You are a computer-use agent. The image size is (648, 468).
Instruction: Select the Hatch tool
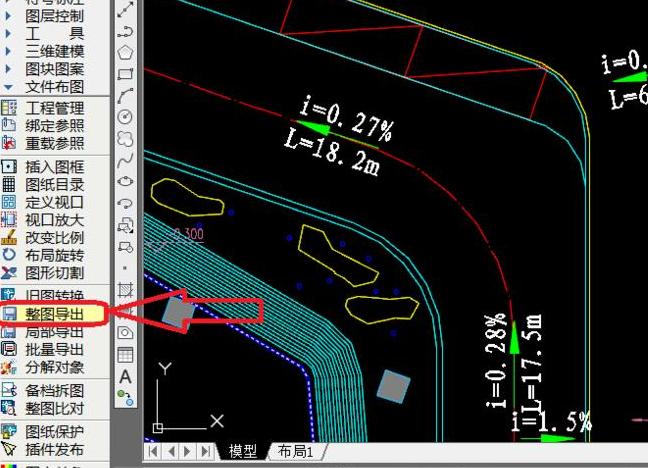[x=126, y=290]
